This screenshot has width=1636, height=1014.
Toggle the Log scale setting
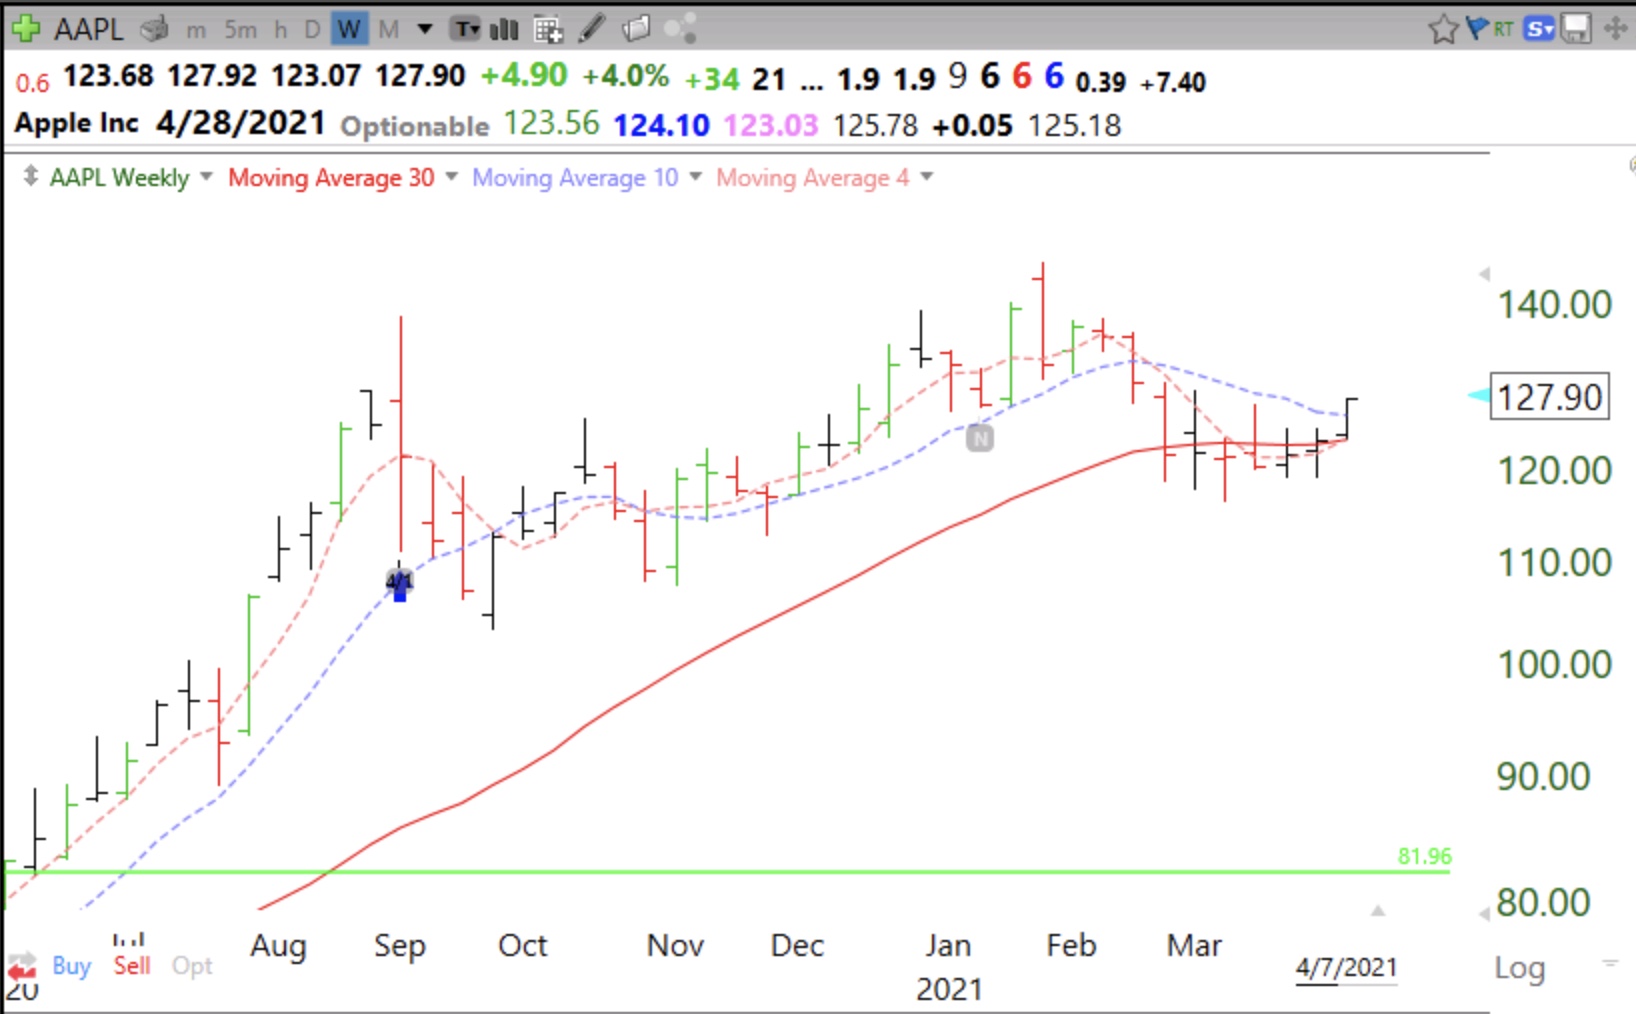click(x=1520, y=968)
